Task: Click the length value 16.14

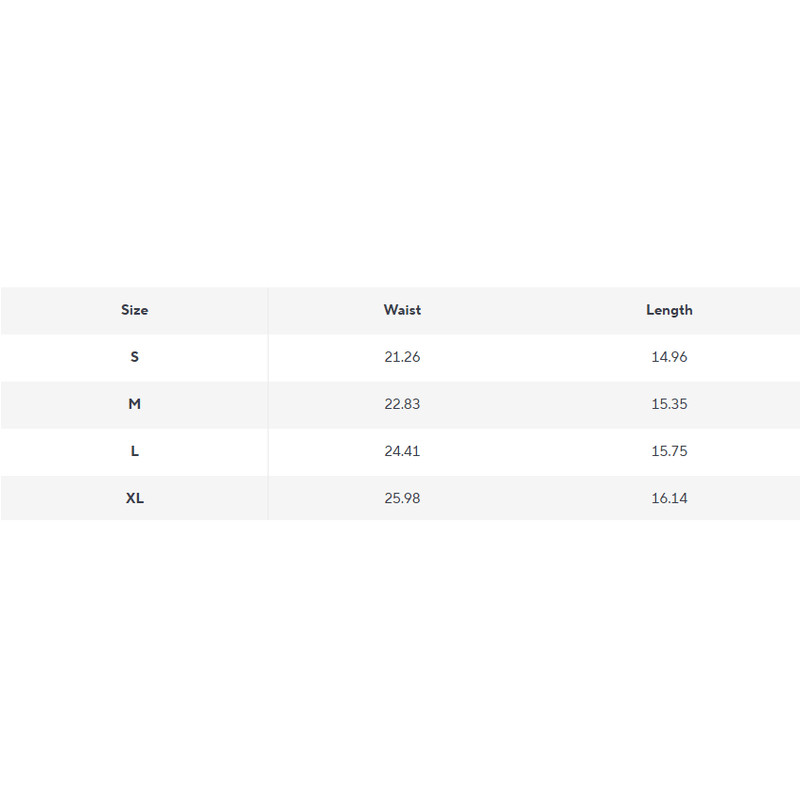Action: point(669,498)
